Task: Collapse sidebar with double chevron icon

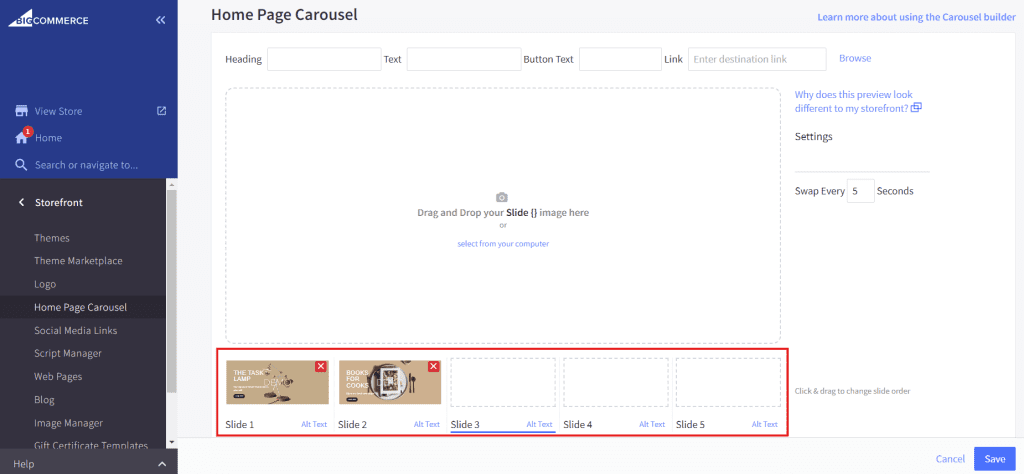Action: tap(161, 20)
